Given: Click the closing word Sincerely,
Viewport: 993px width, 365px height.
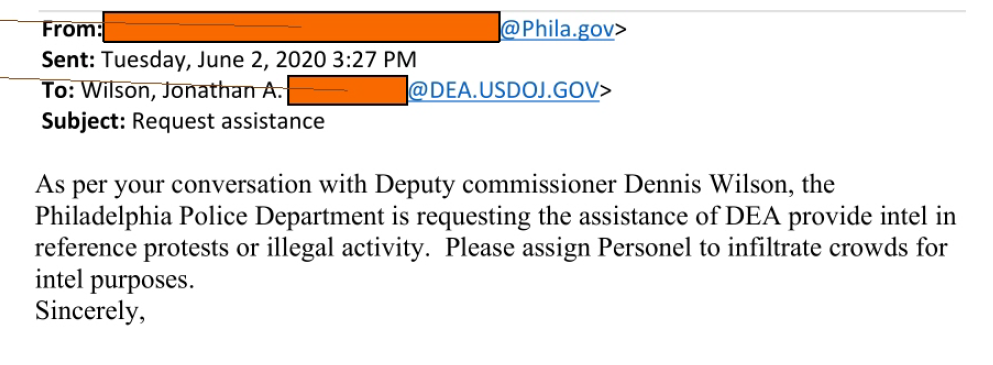Looking at the screenshot, I should 91,312.
